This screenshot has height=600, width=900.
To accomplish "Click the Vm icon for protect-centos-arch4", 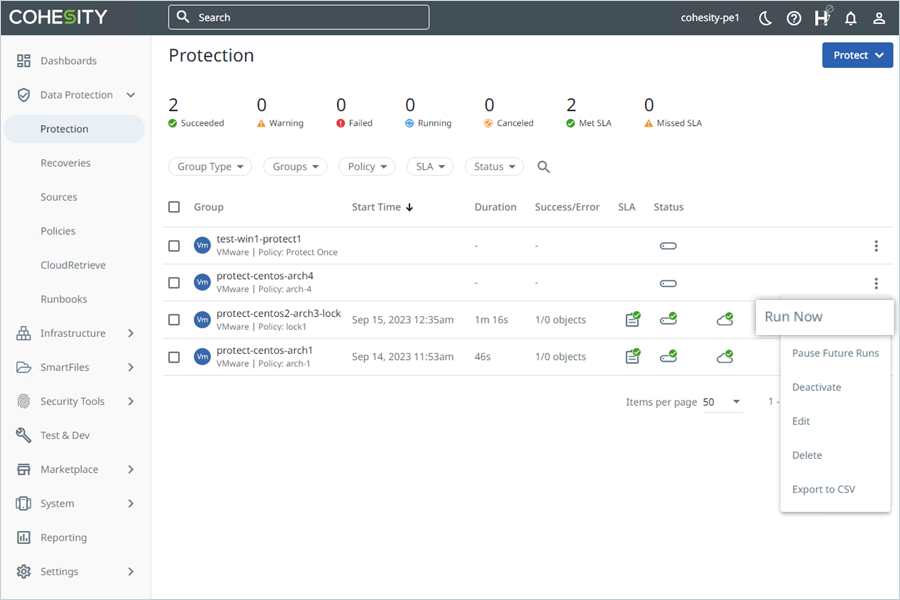I will tap(202, 282).
